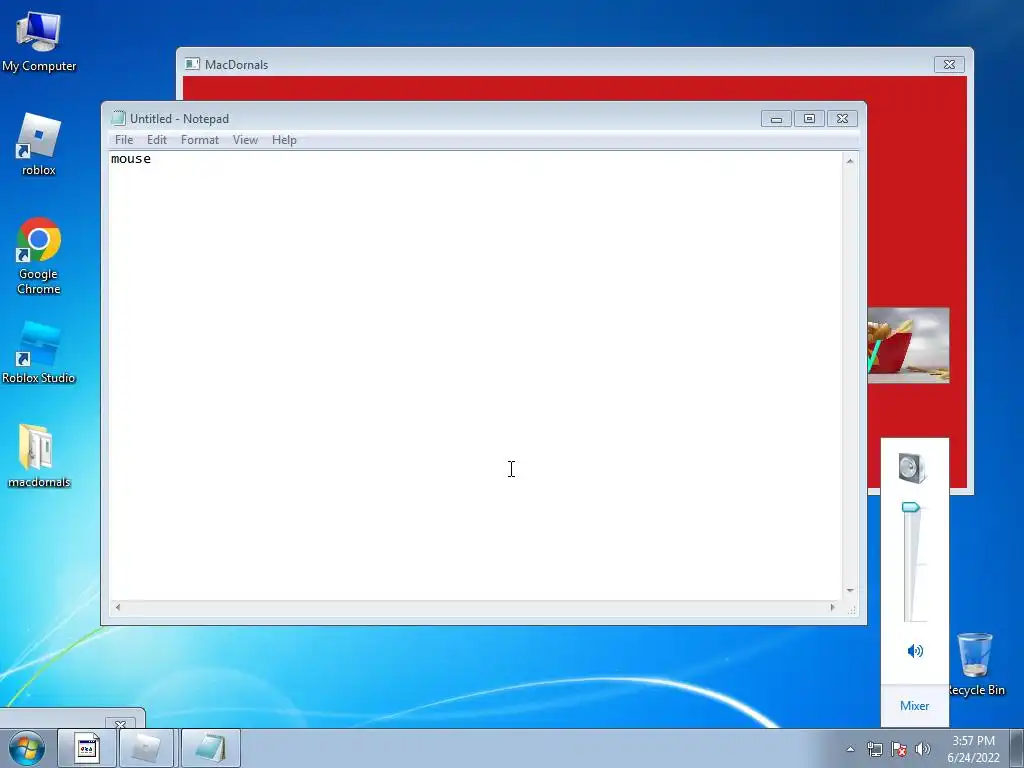Click Notepad horizontal scrollbar left arrow
The image size is (1024, 768).
118,607
